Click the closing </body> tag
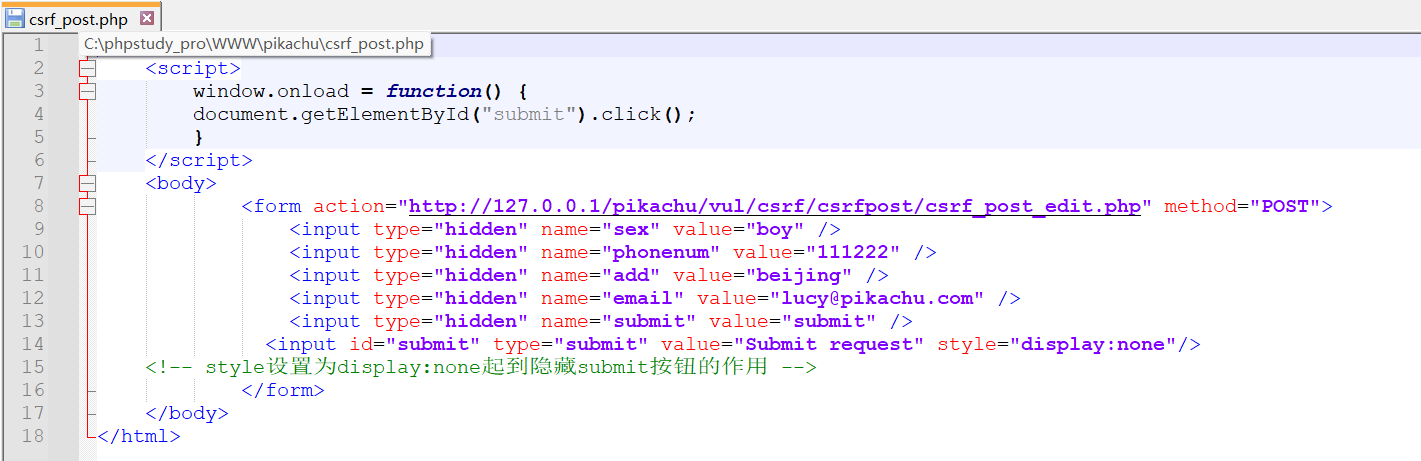This screenshot has height=461, width=1421. pyautogui.click(x=187, y=413)
